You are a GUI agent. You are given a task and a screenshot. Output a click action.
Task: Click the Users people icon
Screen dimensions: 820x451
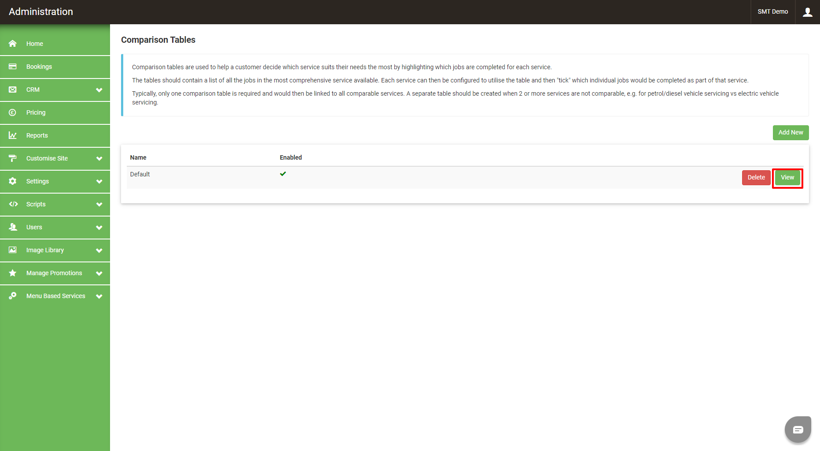13,227
